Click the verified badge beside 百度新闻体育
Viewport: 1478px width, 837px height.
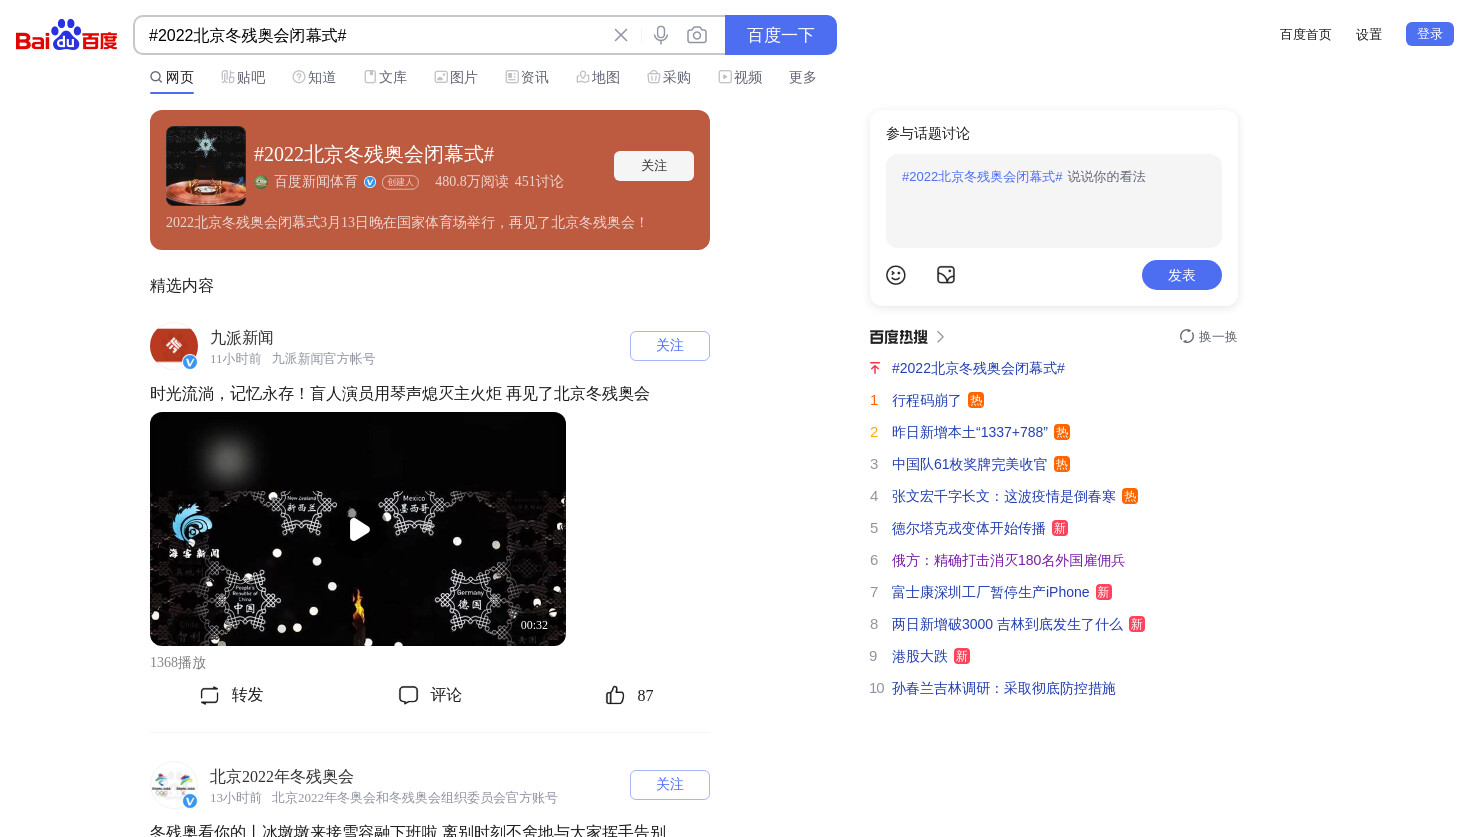click(x=370, y=182)
